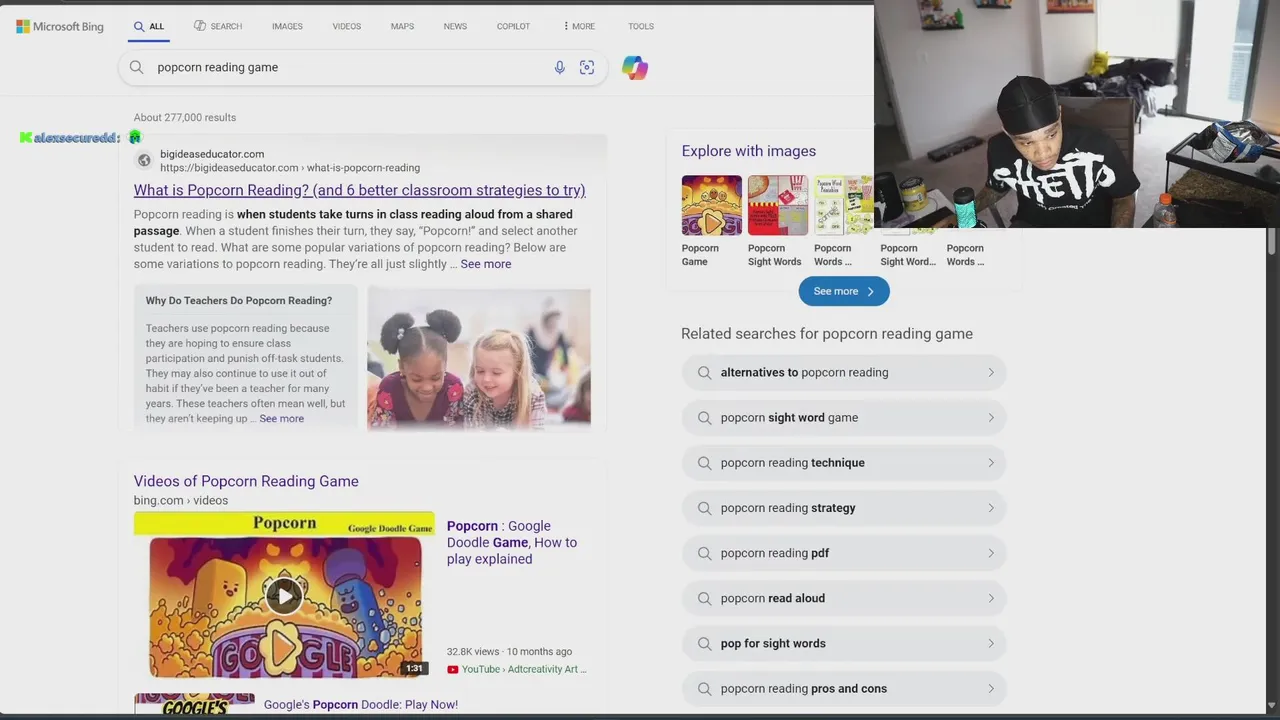Screen dimensions: 1280x720
Task: Open Videos of Popcorn Reading Game heading
Action: (x=246, y=481)
